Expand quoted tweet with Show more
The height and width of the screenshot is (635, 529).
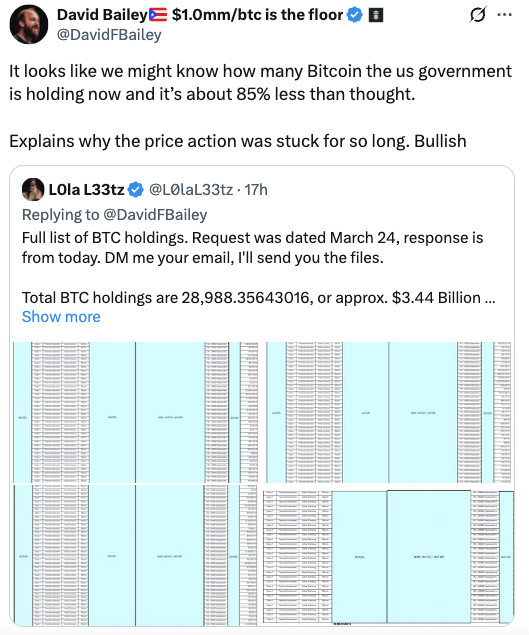point(61,317)
